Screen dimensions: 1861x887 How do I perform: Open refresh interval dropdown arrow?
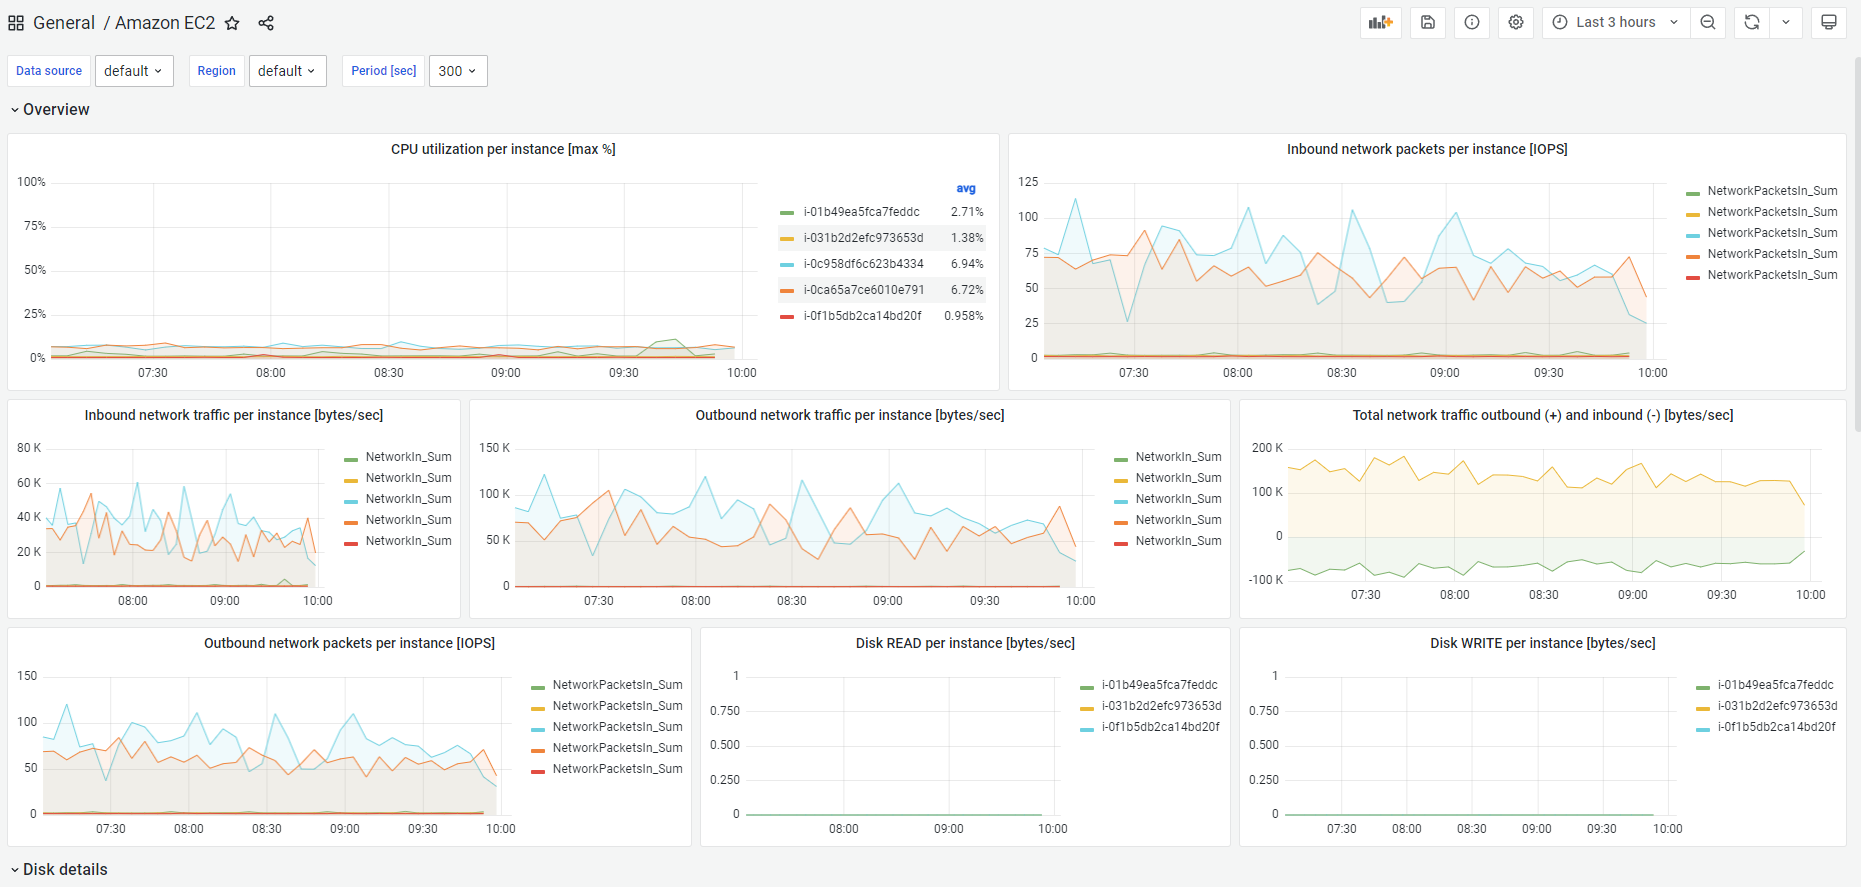click(x=1786, y=22)
